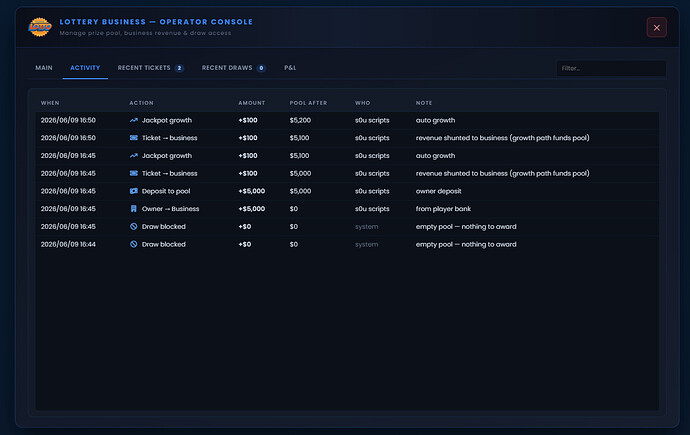Switch to the P&L tab
Viewport: 690px width, 435px height.
tap(290, 68)
